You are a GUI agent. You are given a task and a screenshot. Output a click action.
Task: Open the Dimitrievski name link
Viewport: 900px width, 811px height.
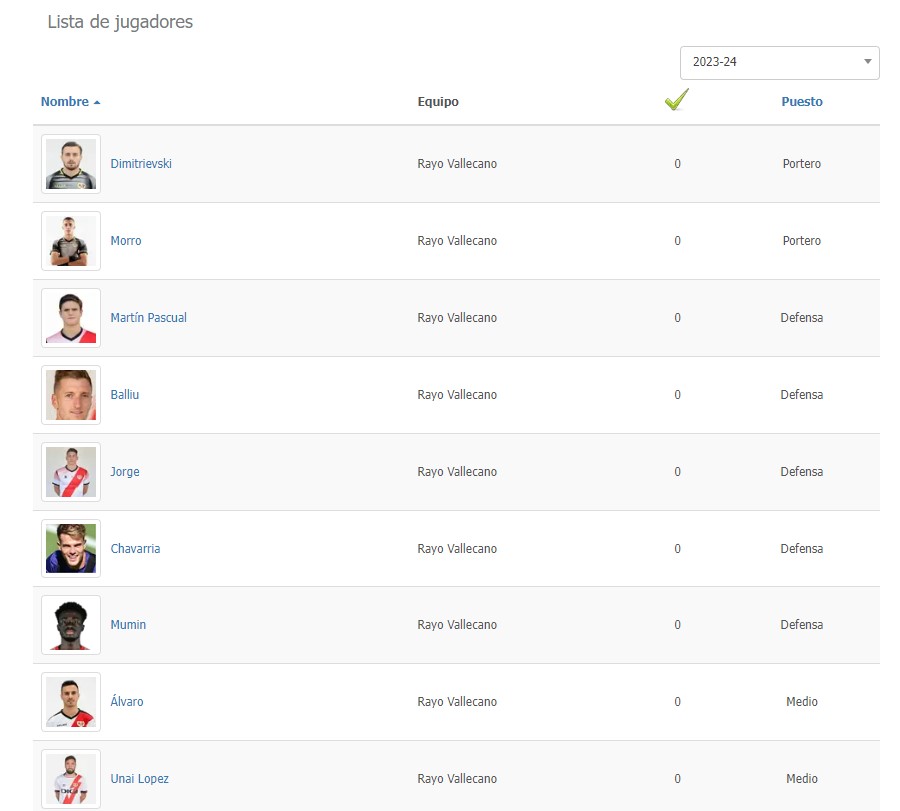click(141, 164)
